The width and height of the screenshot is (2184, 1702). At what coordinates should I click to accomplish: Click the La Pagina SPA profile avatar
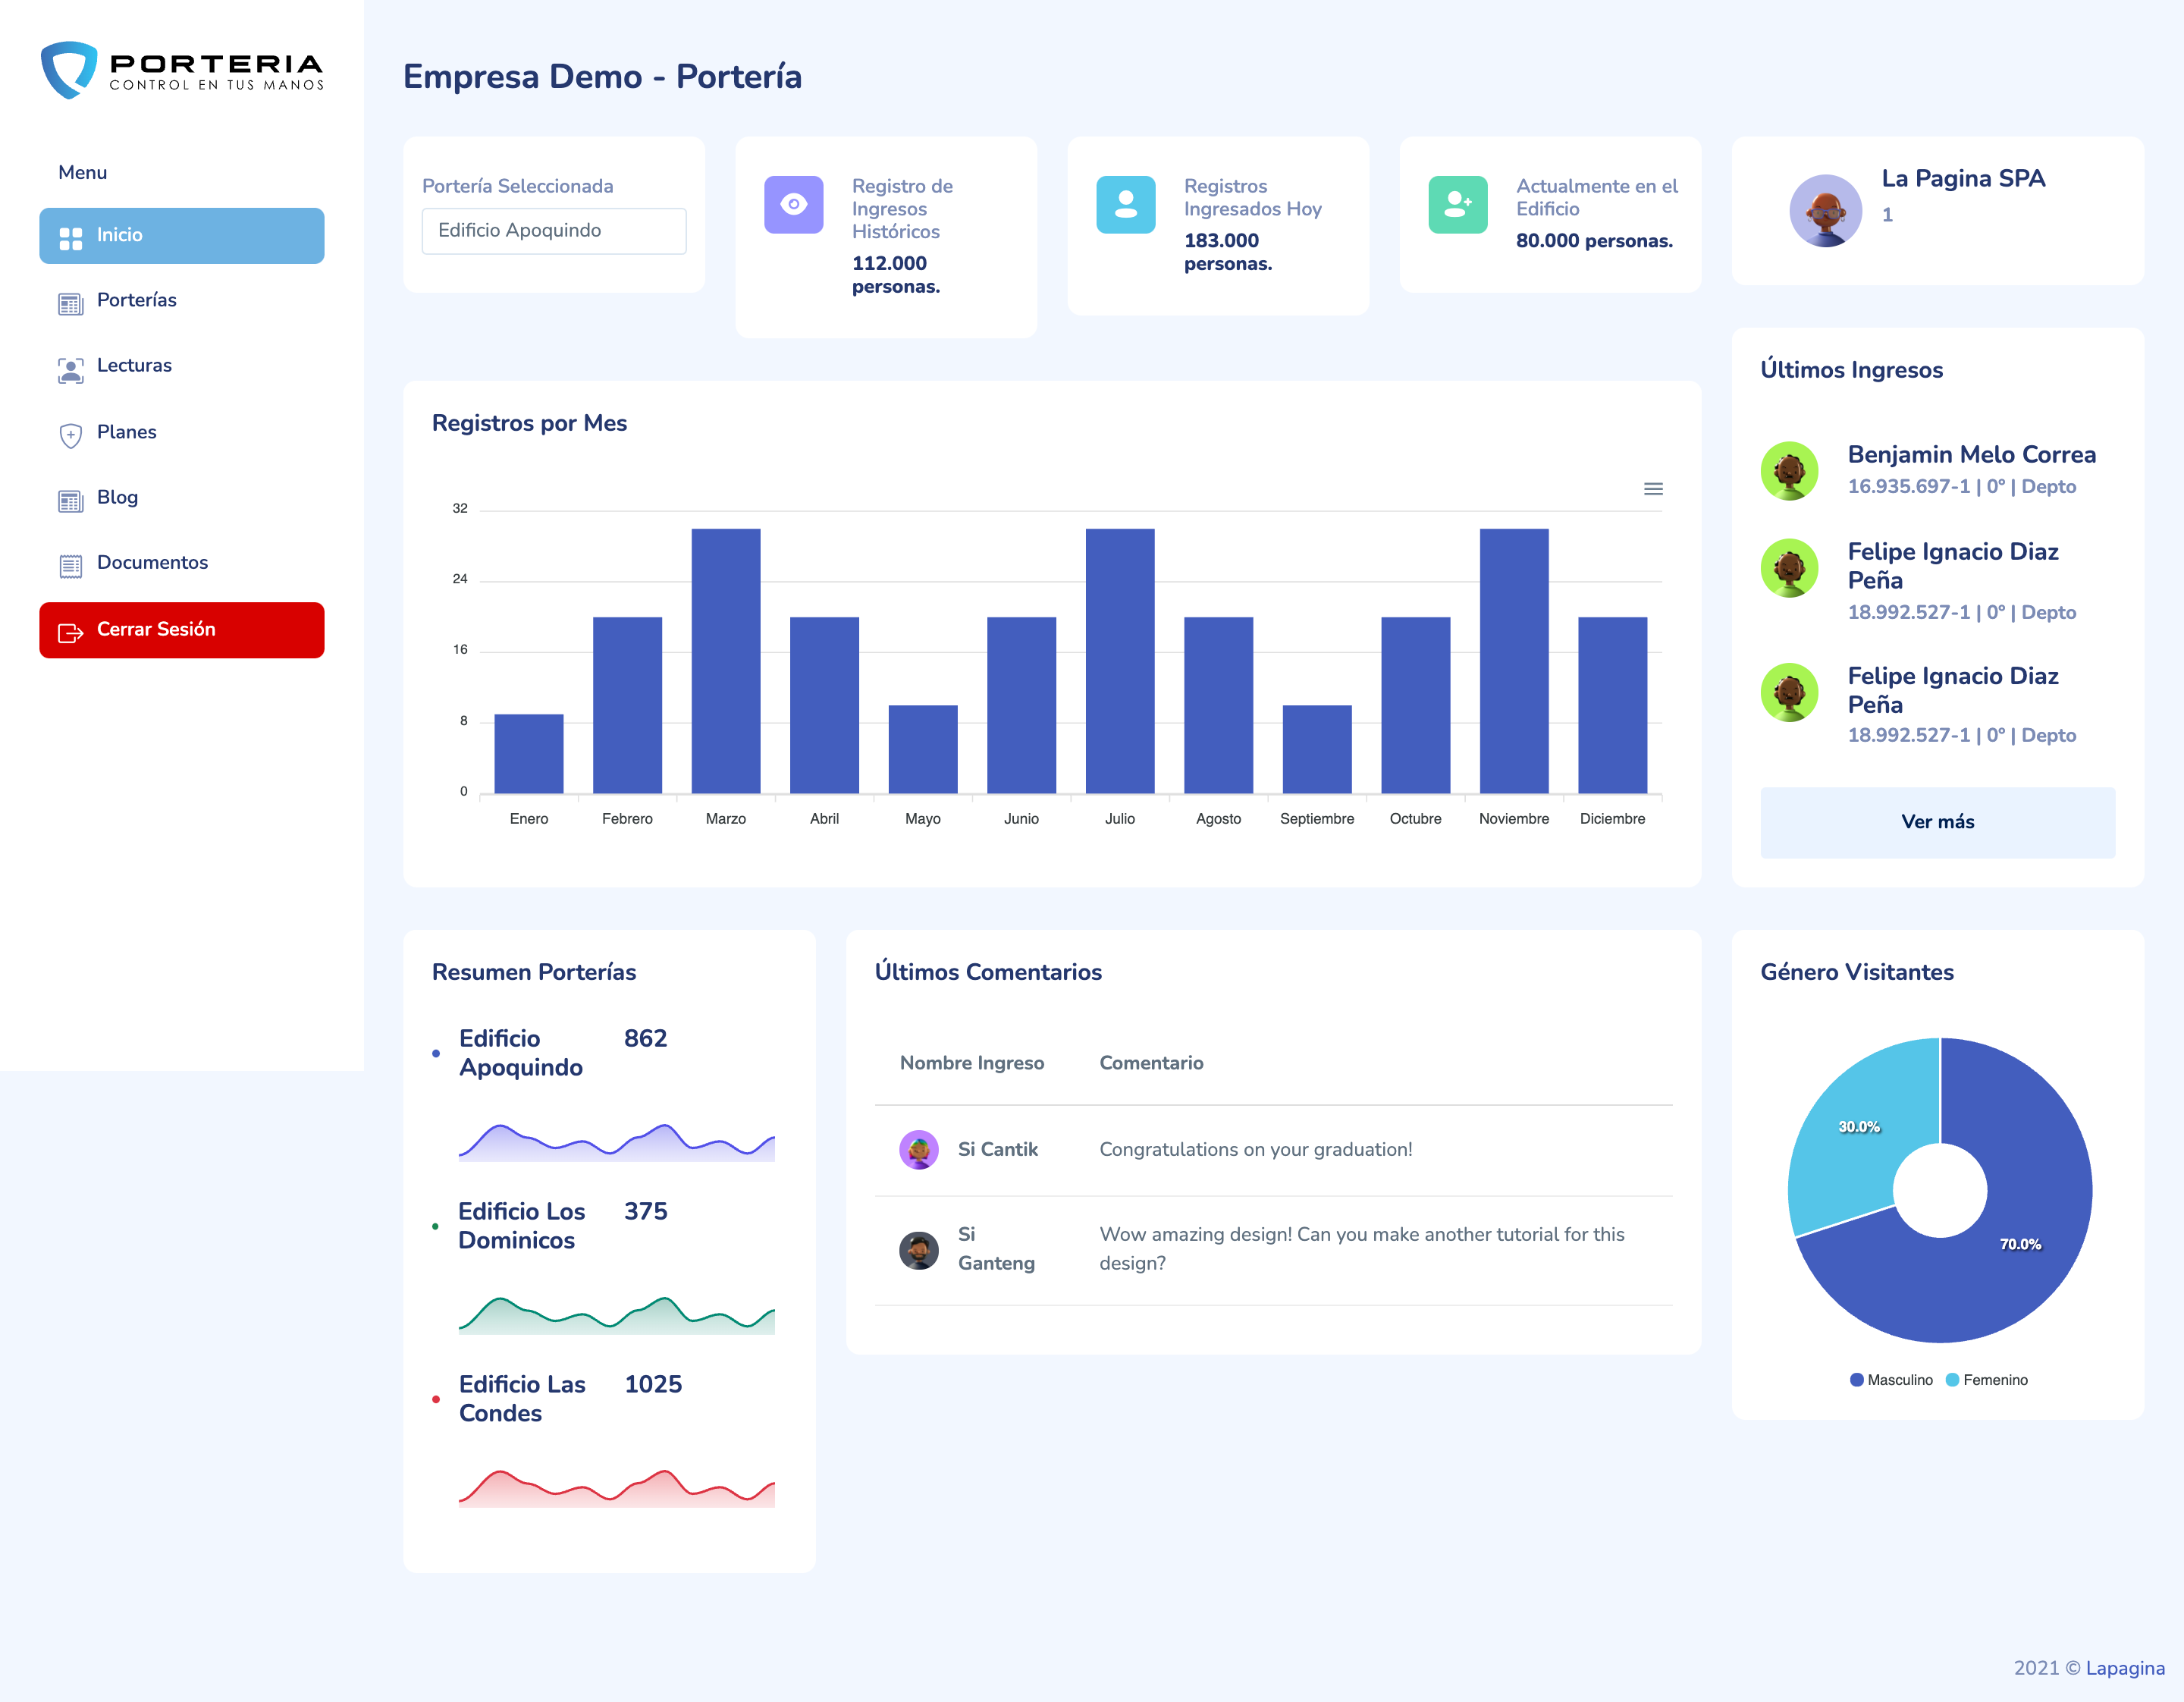tap(1825, 211)
